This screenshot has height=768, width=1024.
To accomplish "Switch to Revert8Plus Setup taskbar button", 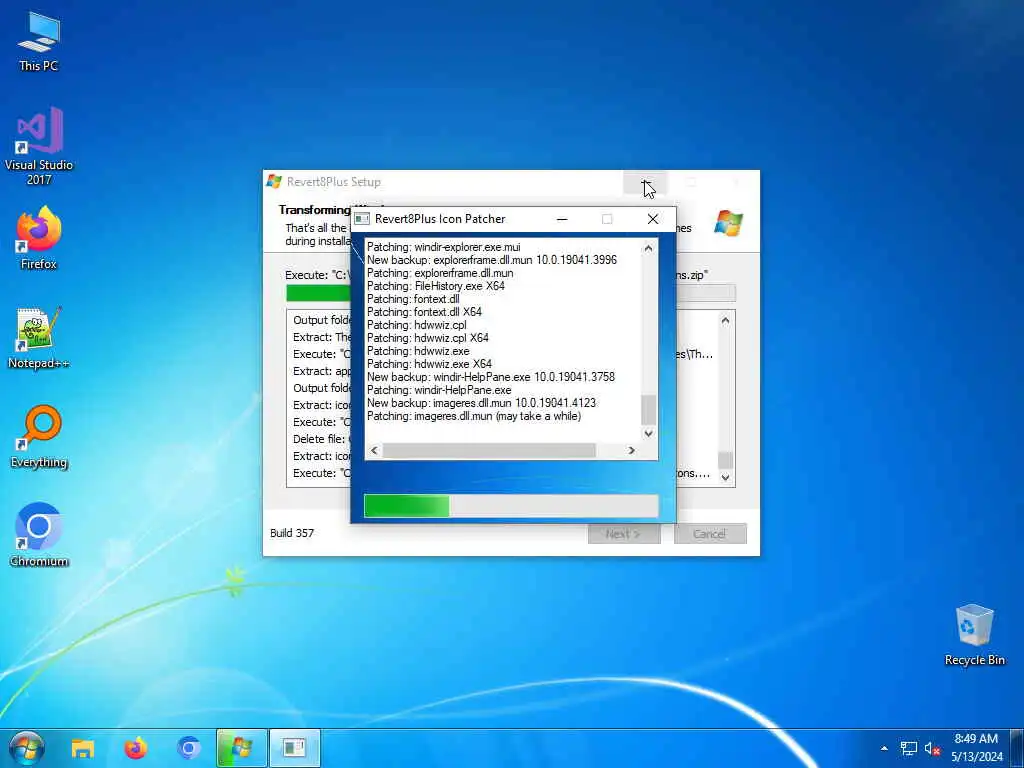I will (x=242, y=748).
